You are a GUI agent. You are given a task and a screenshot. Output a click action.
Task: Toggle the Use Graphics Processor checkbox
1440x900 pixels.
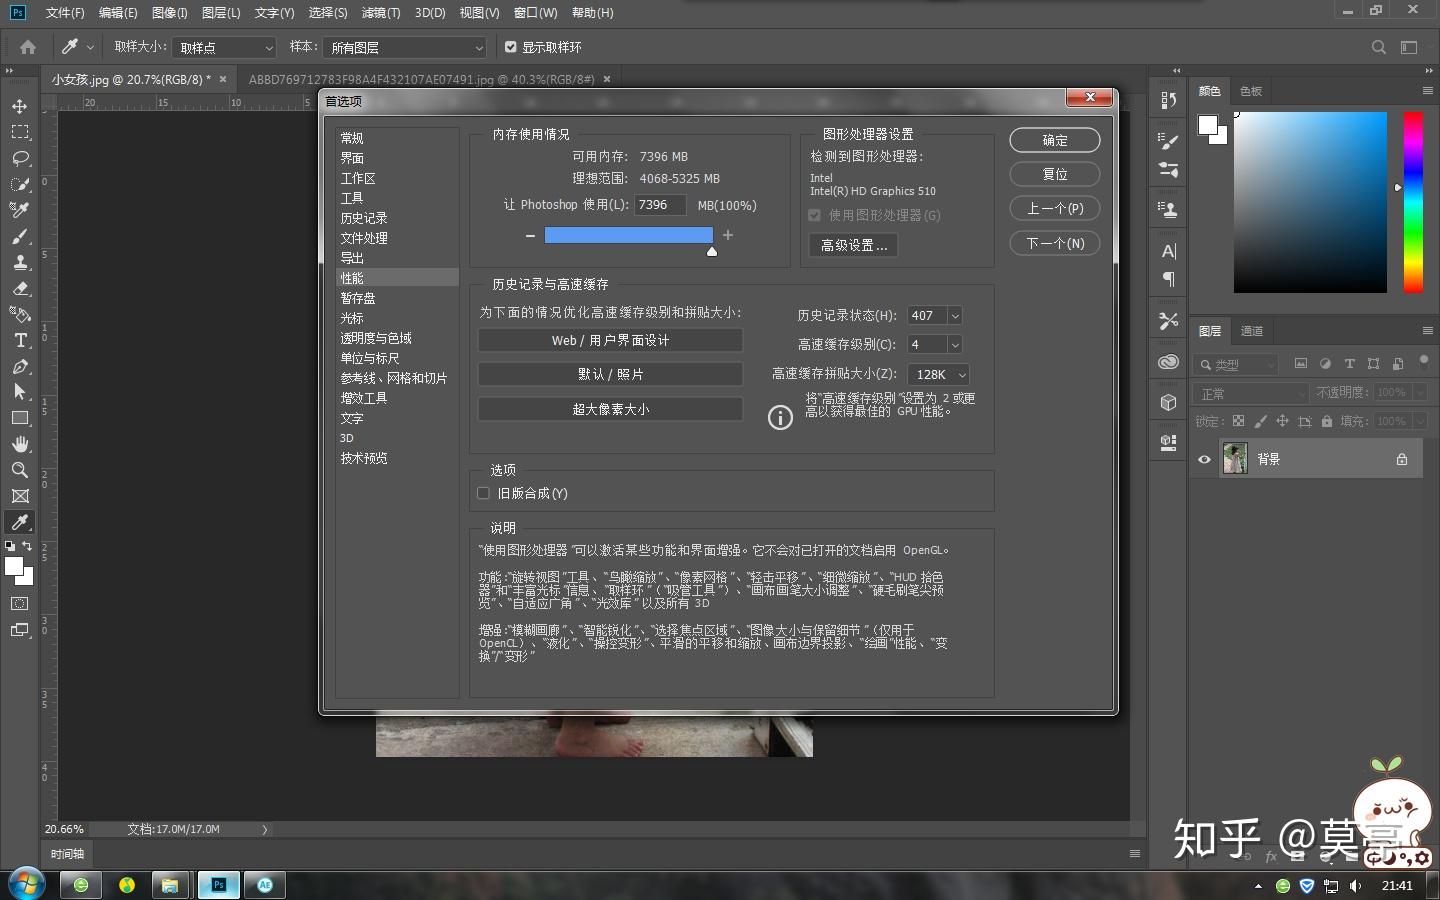(815, 215)
